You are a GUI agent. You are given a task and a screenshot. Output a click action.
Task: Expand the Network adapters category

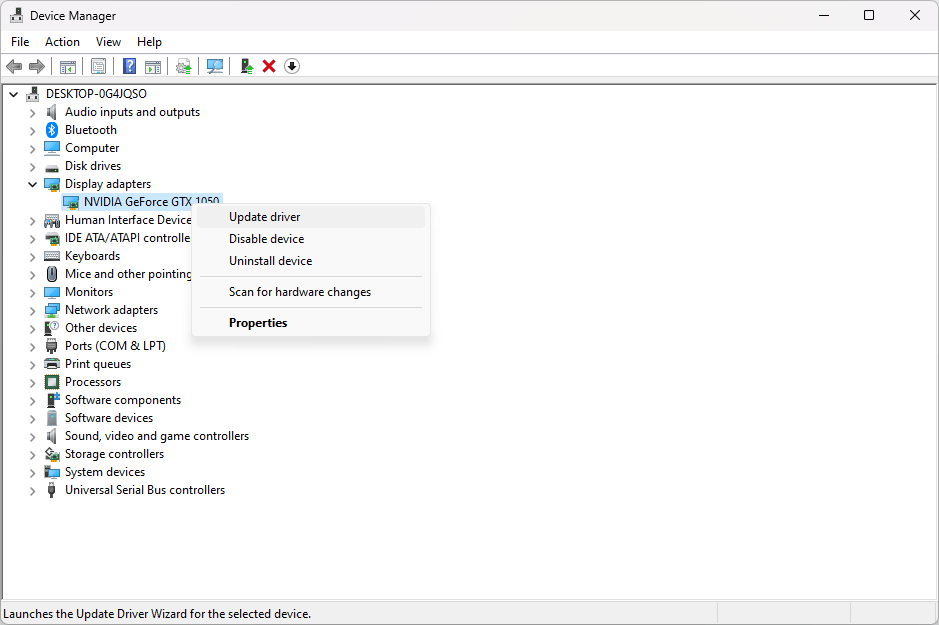(33, 310)
